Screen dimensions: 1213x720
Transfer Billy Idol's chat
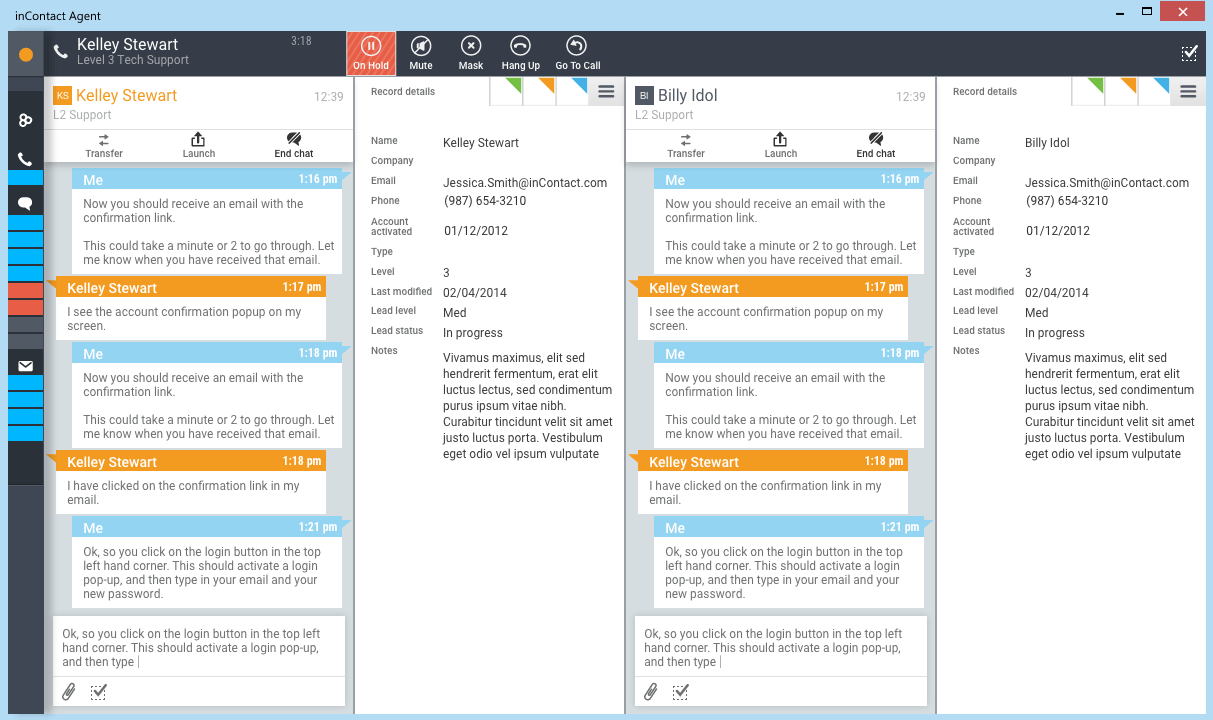686,145
